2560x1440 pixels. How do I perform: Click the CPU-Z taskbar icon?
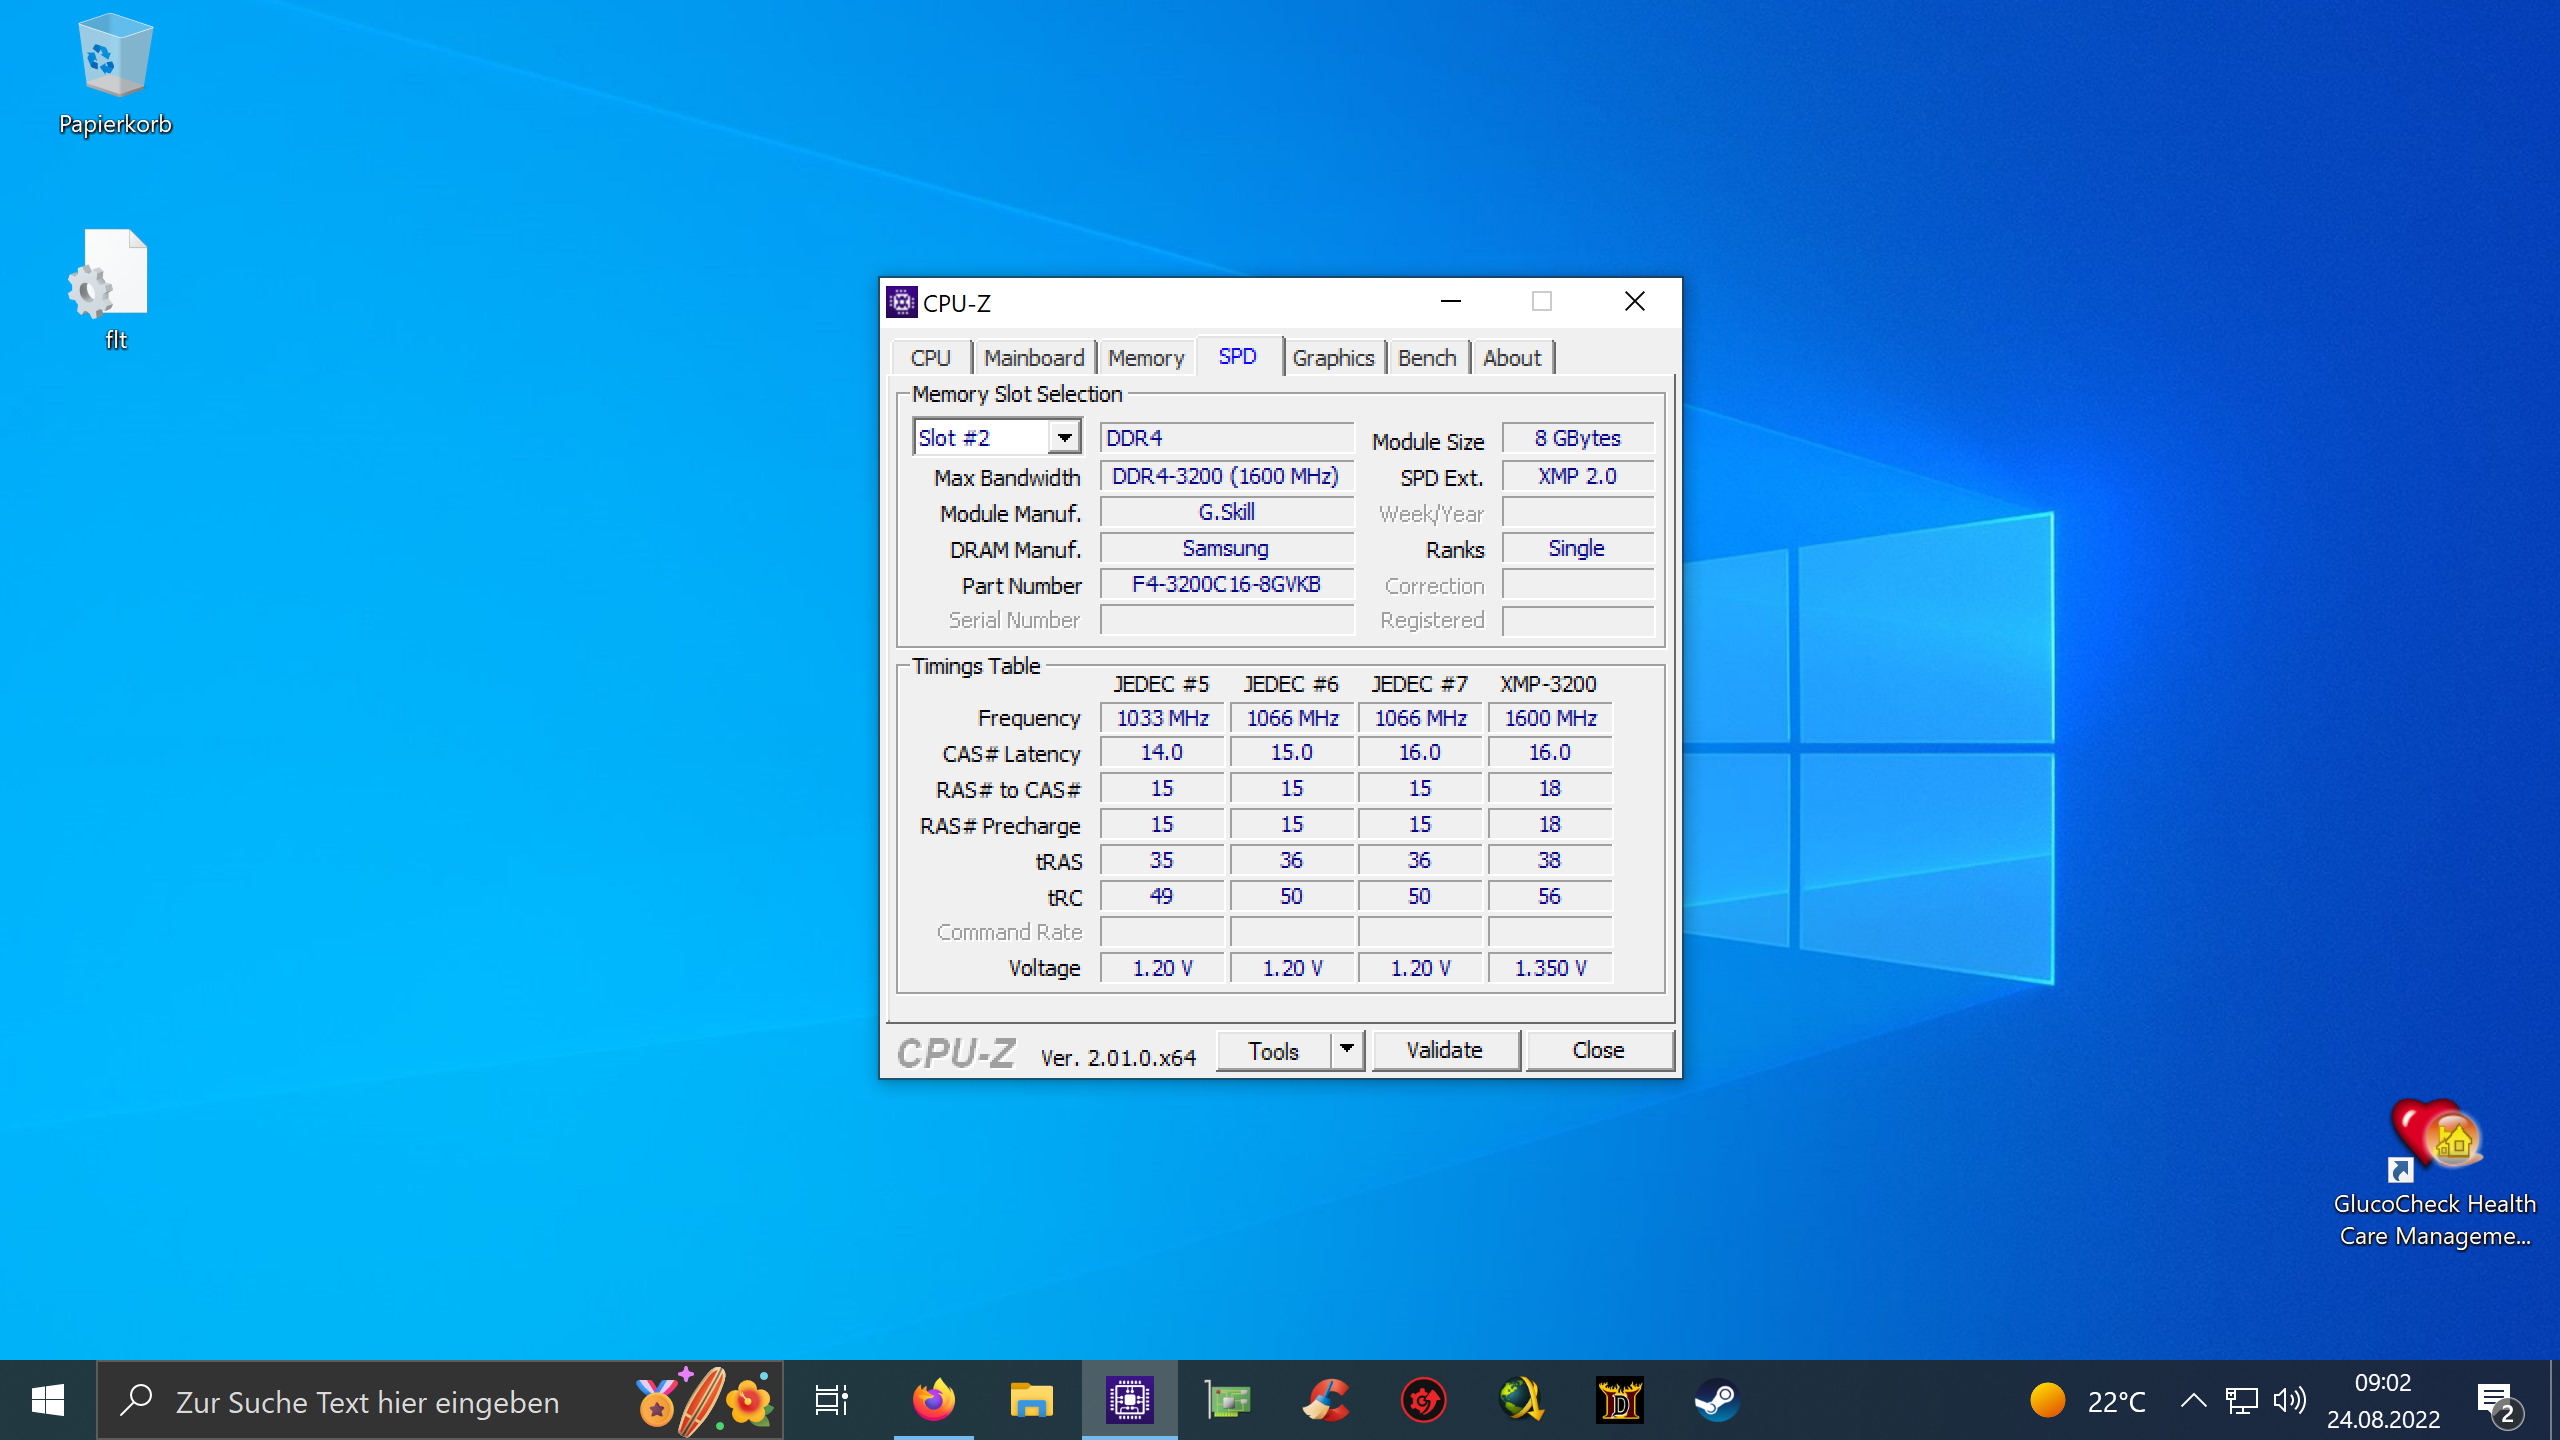[1129, 1400]
